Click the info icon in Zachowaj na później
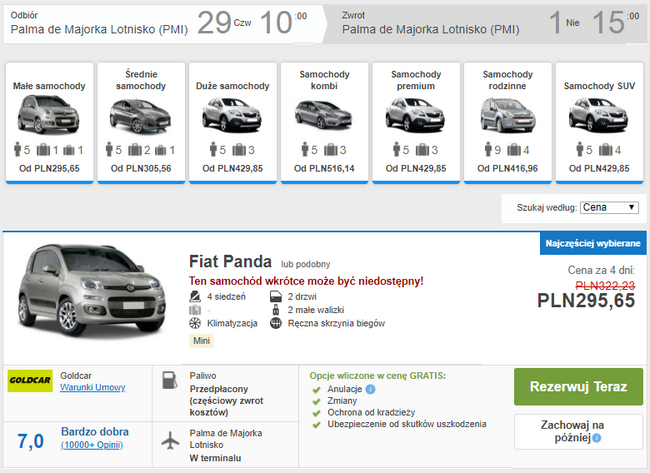Screen dimensions: 650x473 pos(597,438)
